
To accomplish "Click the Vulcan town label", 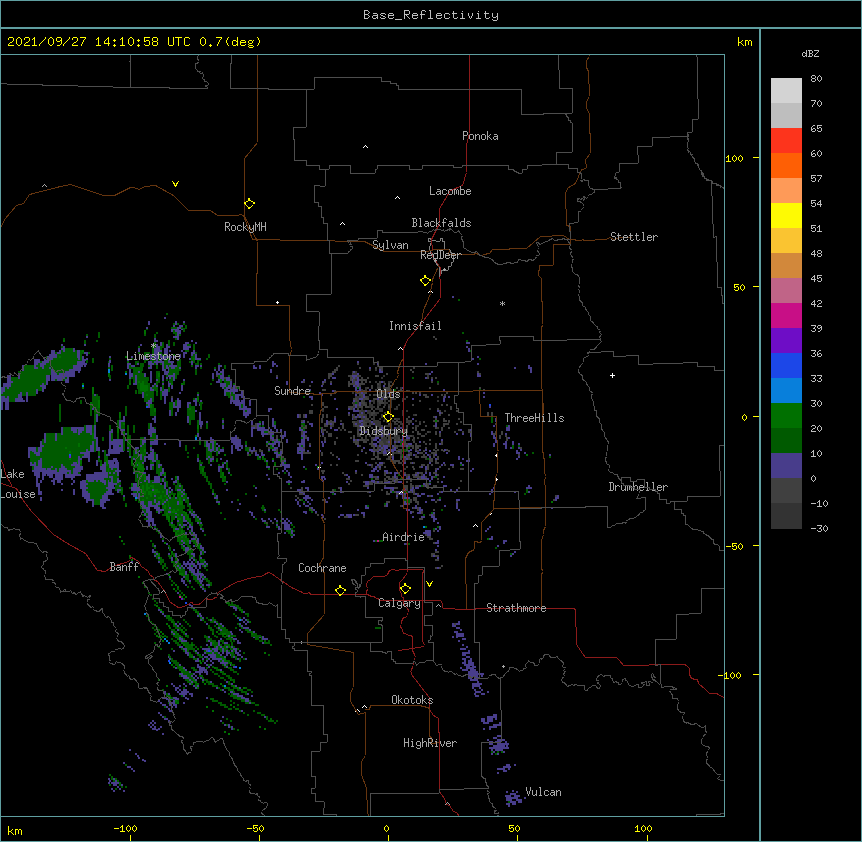I will (x=543, y=792).
